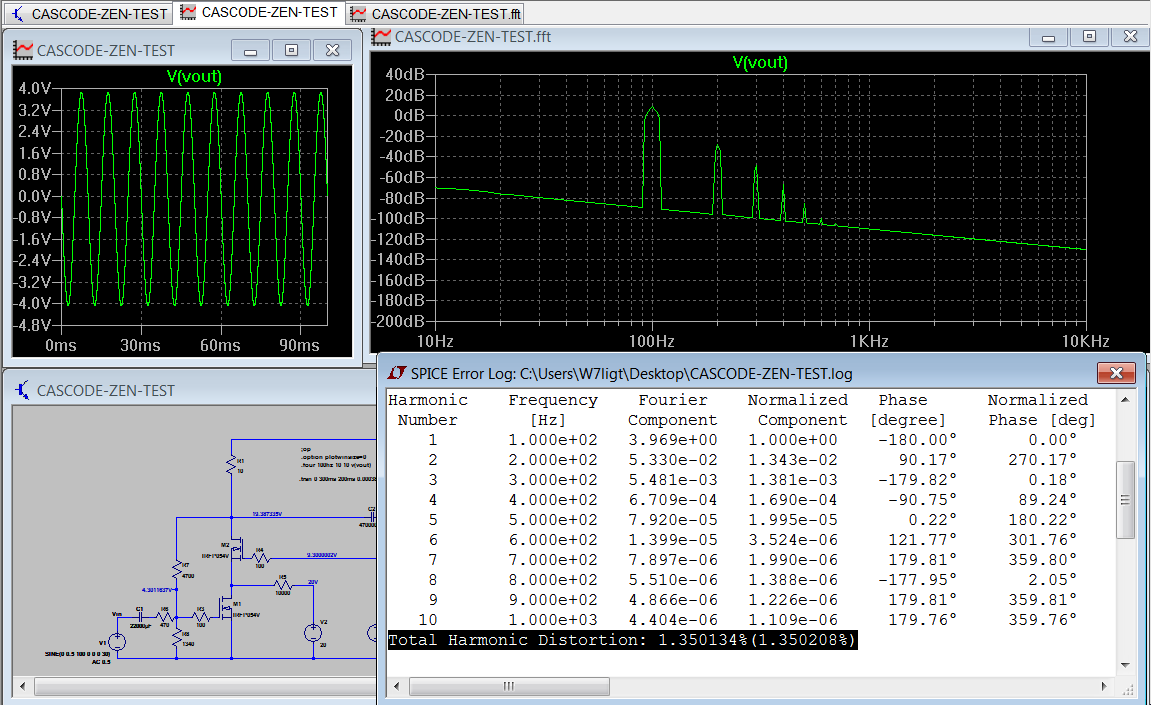The height and width of the screenshot is (705, 1151).
Task: Click the normalized component value 1.343e-02
Action: (x=793, y=460)
